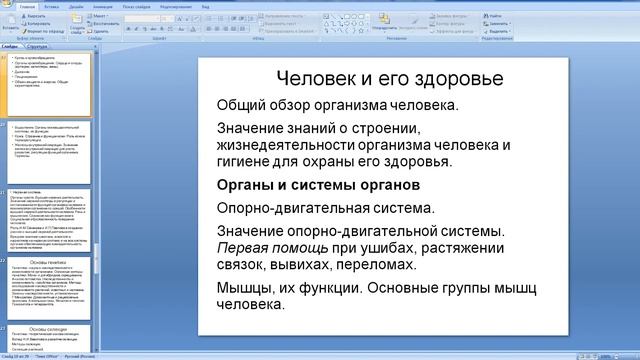Viewport: 640px width, 360px height.
Task: Open Quick Styles (Экспресс-стили) gallery
Action: point(413,23)
